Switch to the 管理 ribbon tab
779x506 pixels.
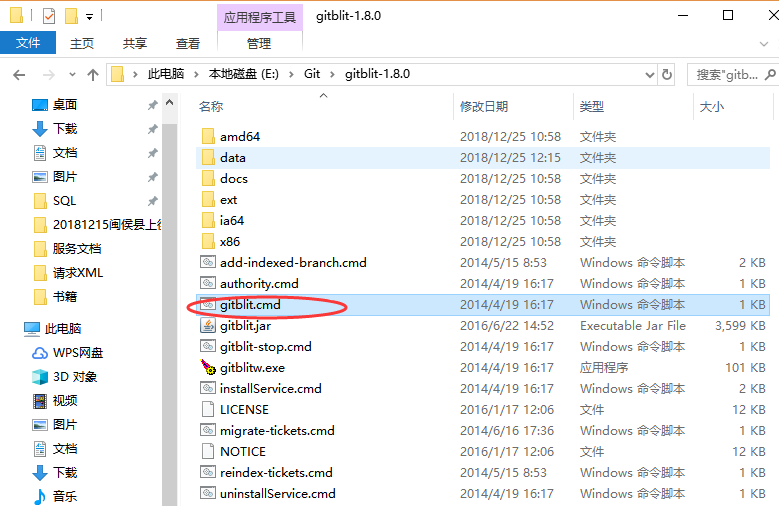(259, 43)
